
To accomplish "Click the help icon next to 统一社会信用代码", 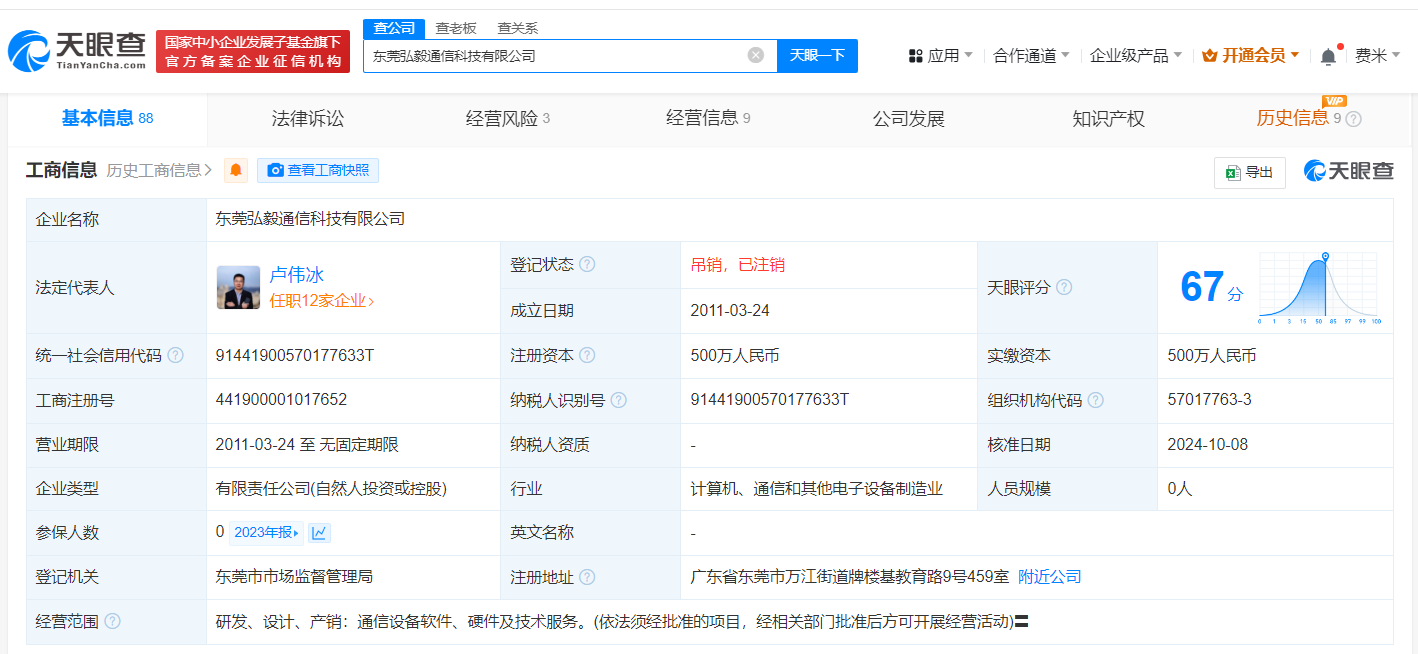I will point(176,355).
